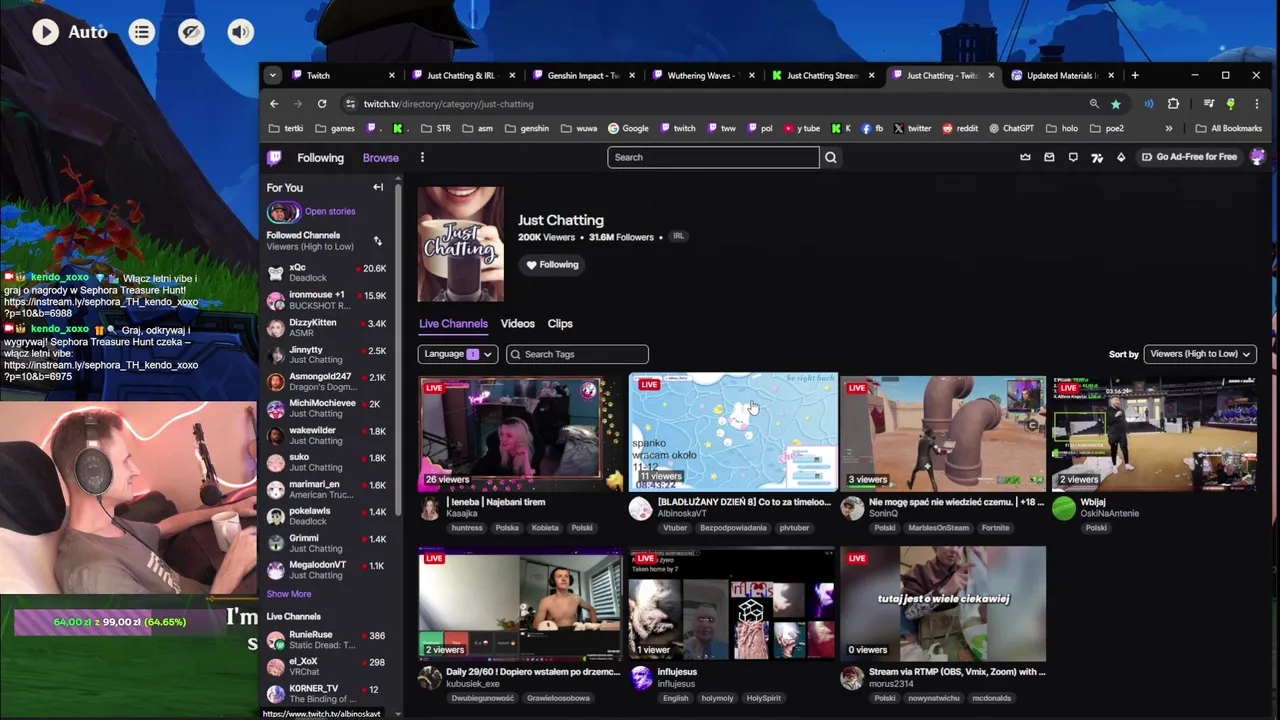Open RunieRuse live channel in sidebar
This screenshot has height=720, width=1280.
[x=326, y=640]
